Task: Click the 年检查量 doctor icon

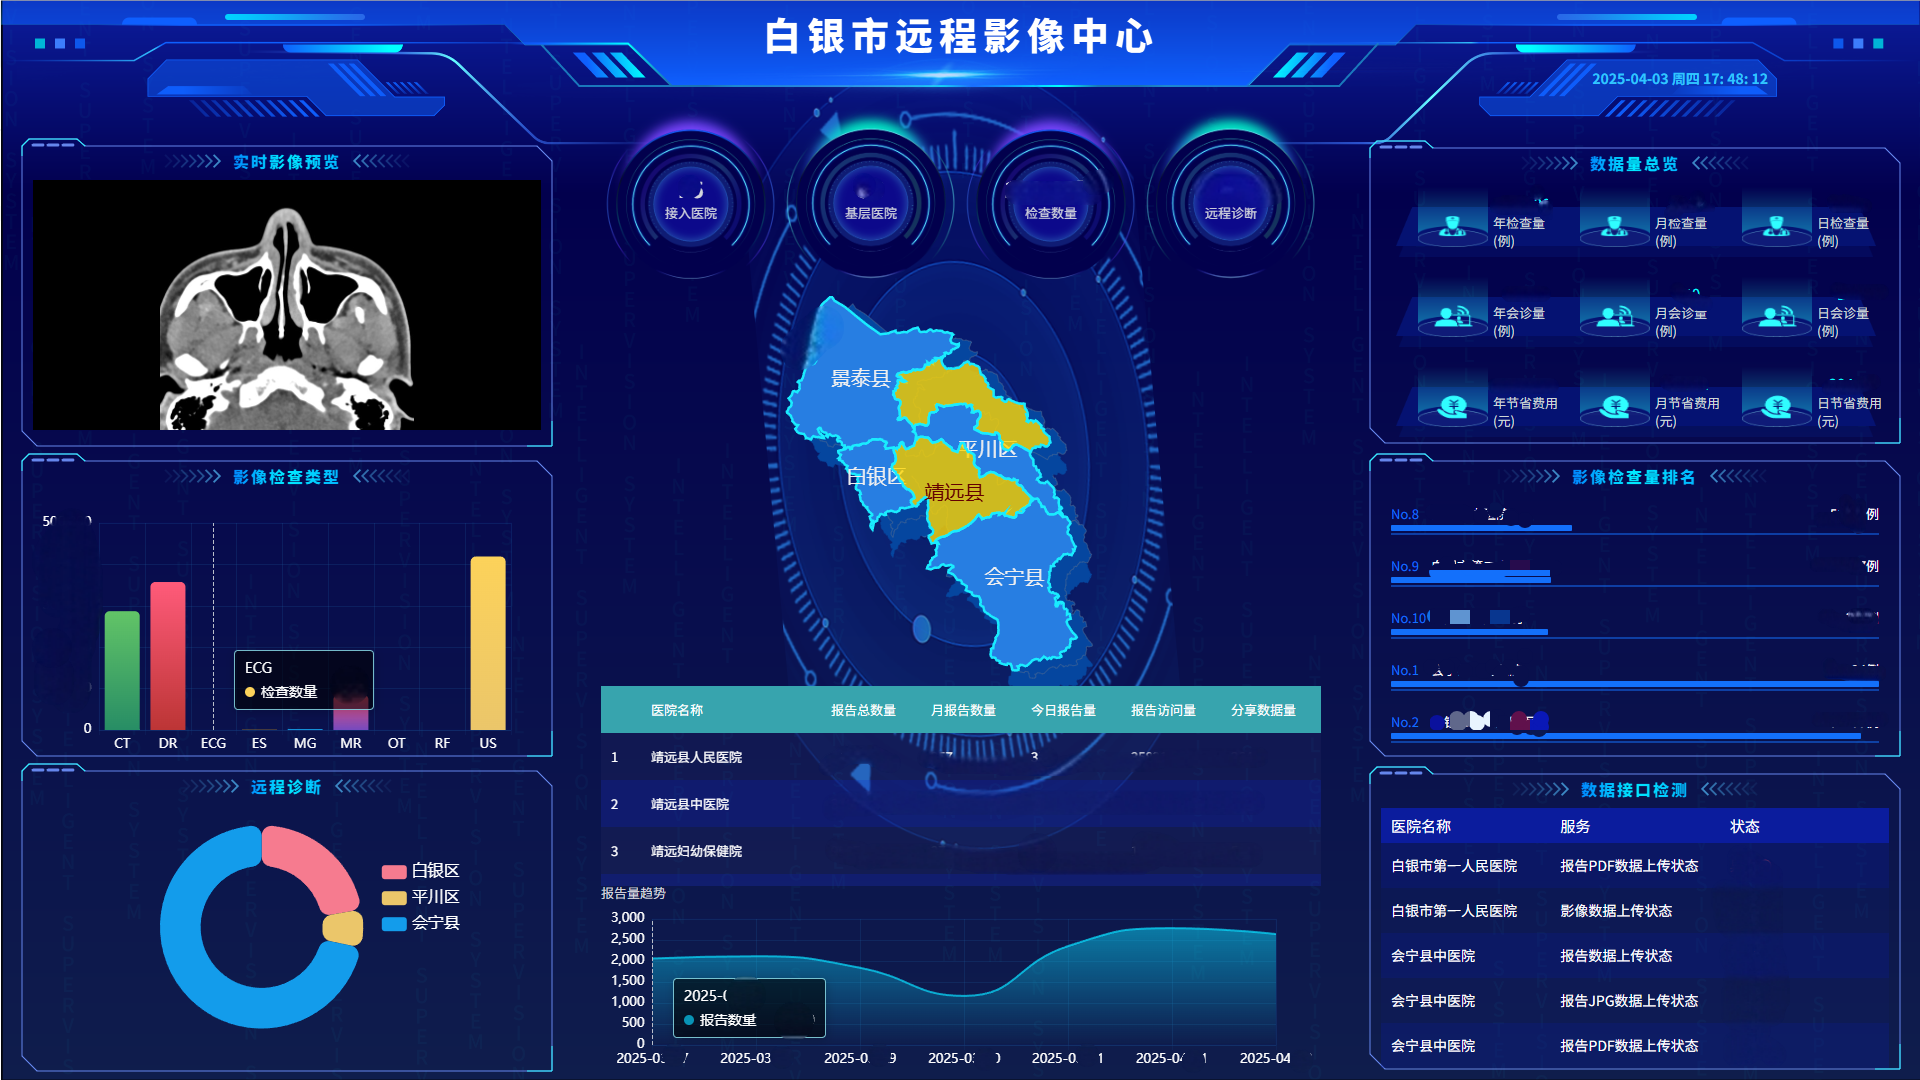Action: 1452,228
